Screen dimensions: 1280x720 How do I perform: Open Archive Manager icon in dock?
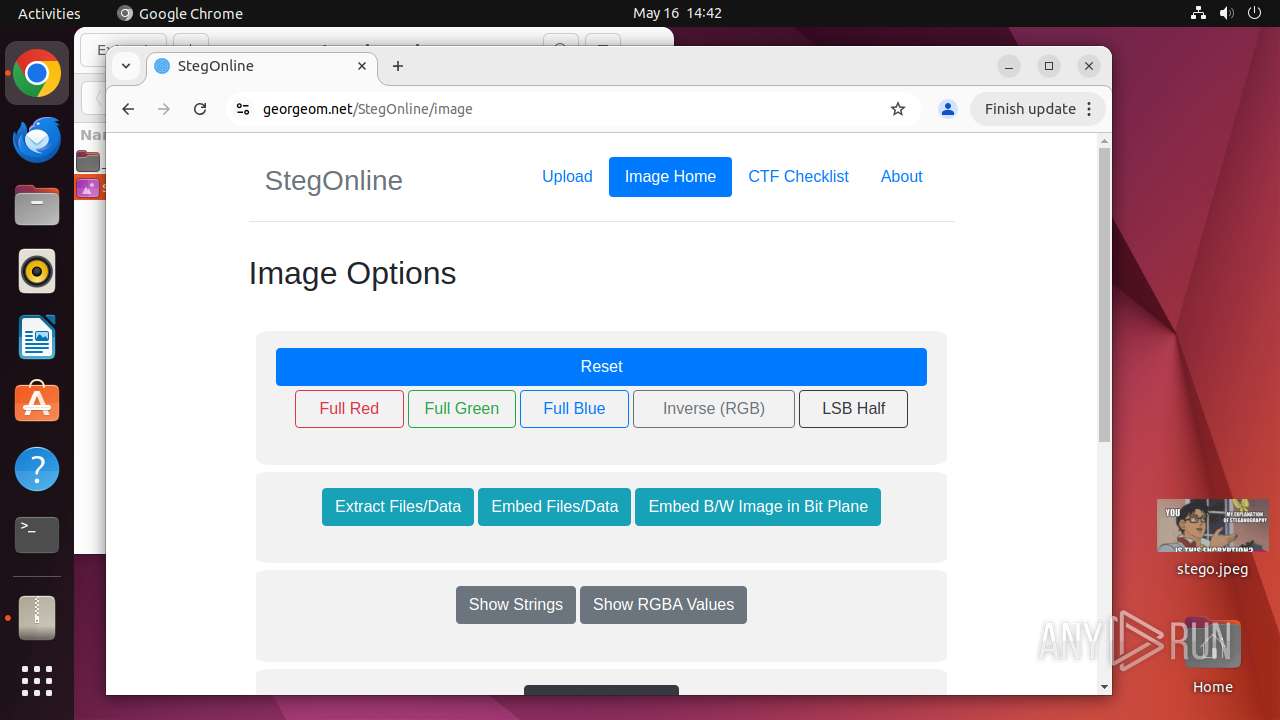point(37,617)
